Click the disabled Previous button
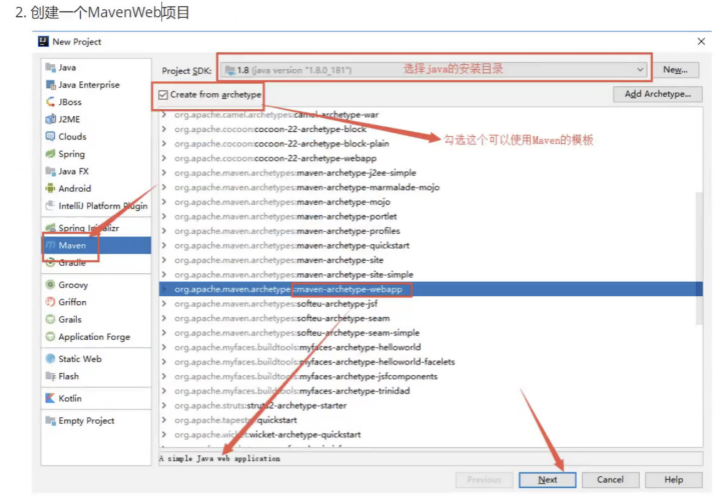This screenshot has height=500, width=728. (x=484, y=480)
